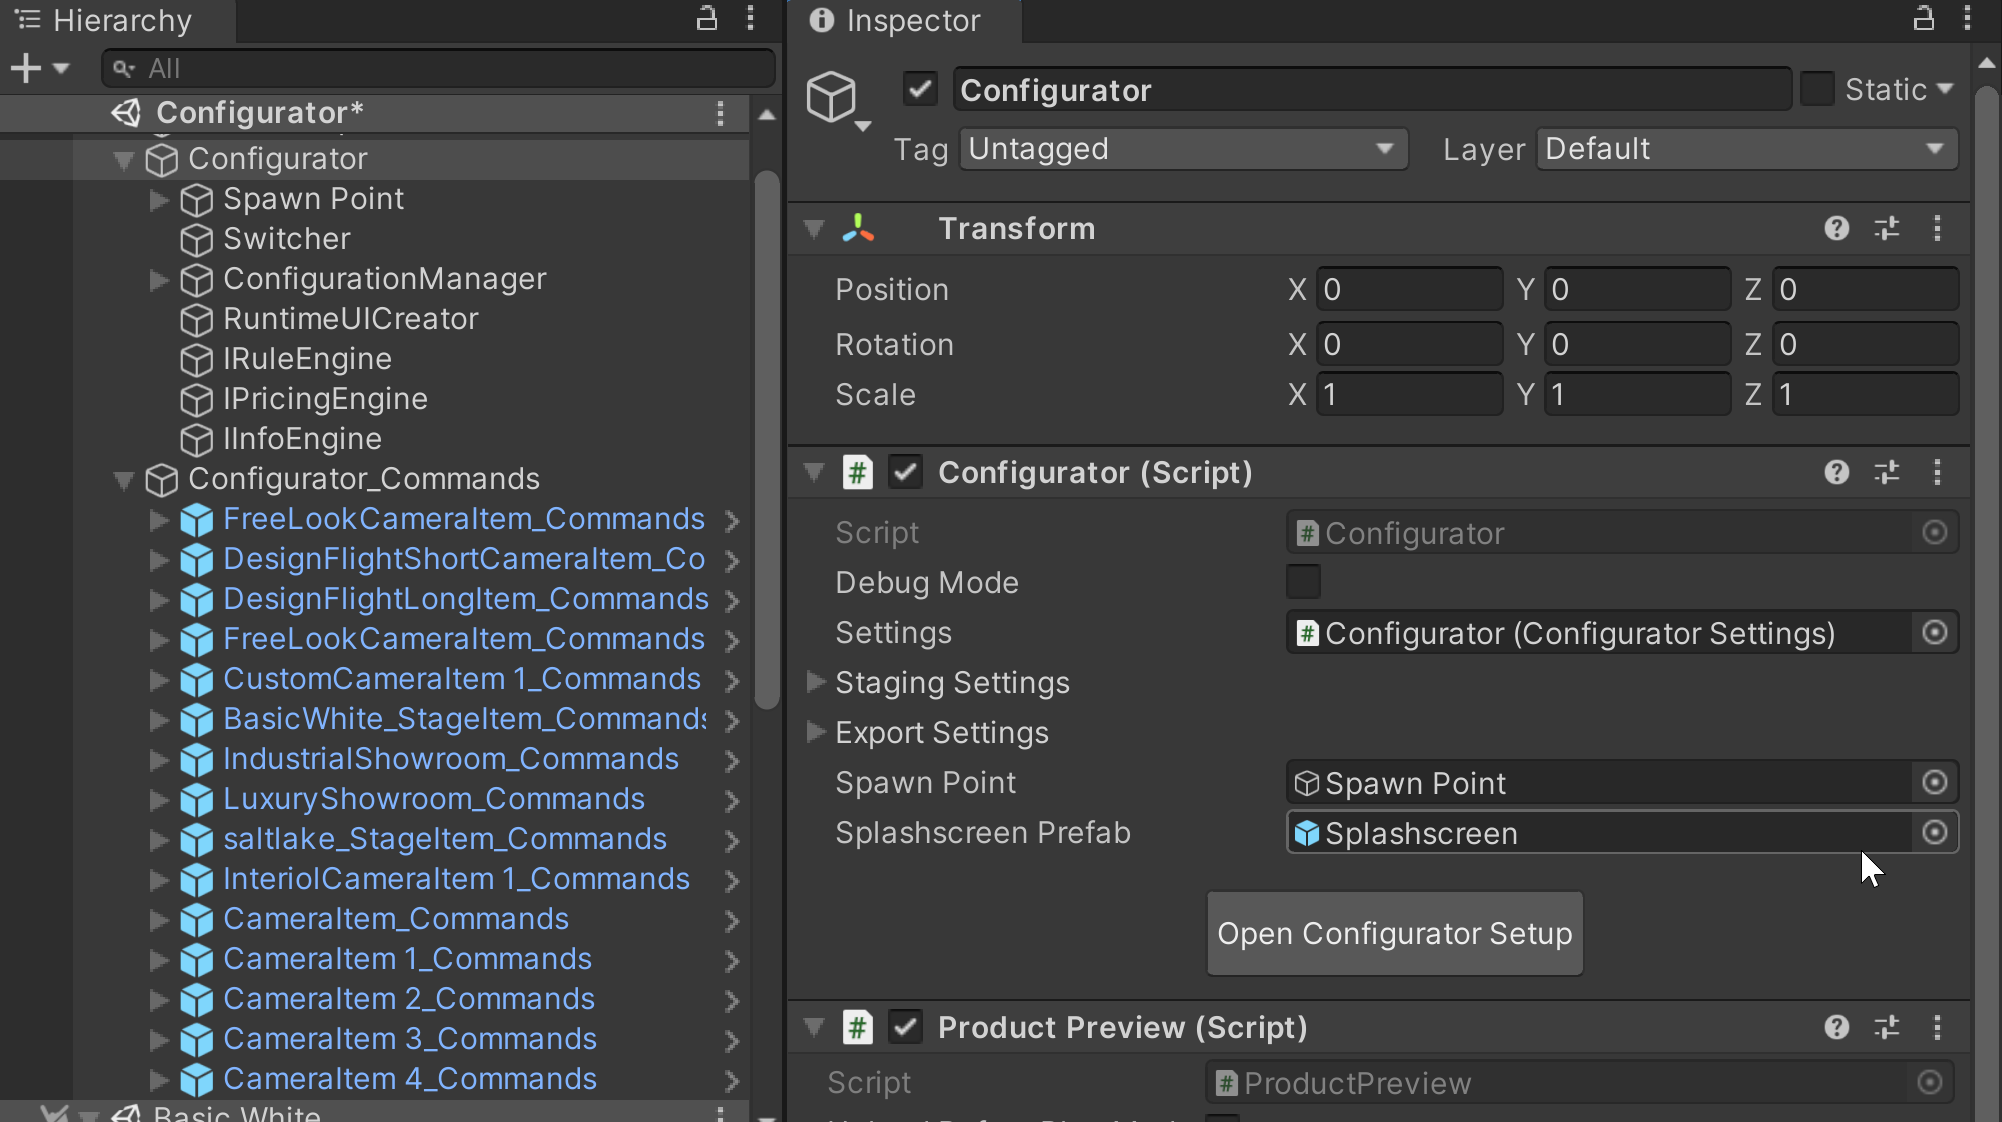This screenshot has height=1122, width=2002.
Task: Select the RuntimeUICreator object in hierarchy
Action: point(350,319)
